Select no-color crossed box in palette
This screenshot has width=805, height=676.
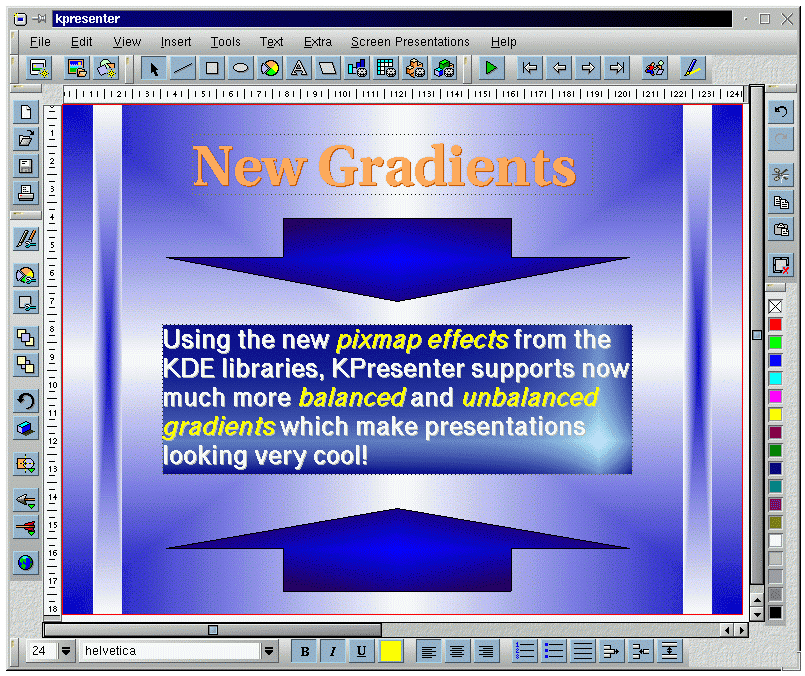(x=775, y=306)
